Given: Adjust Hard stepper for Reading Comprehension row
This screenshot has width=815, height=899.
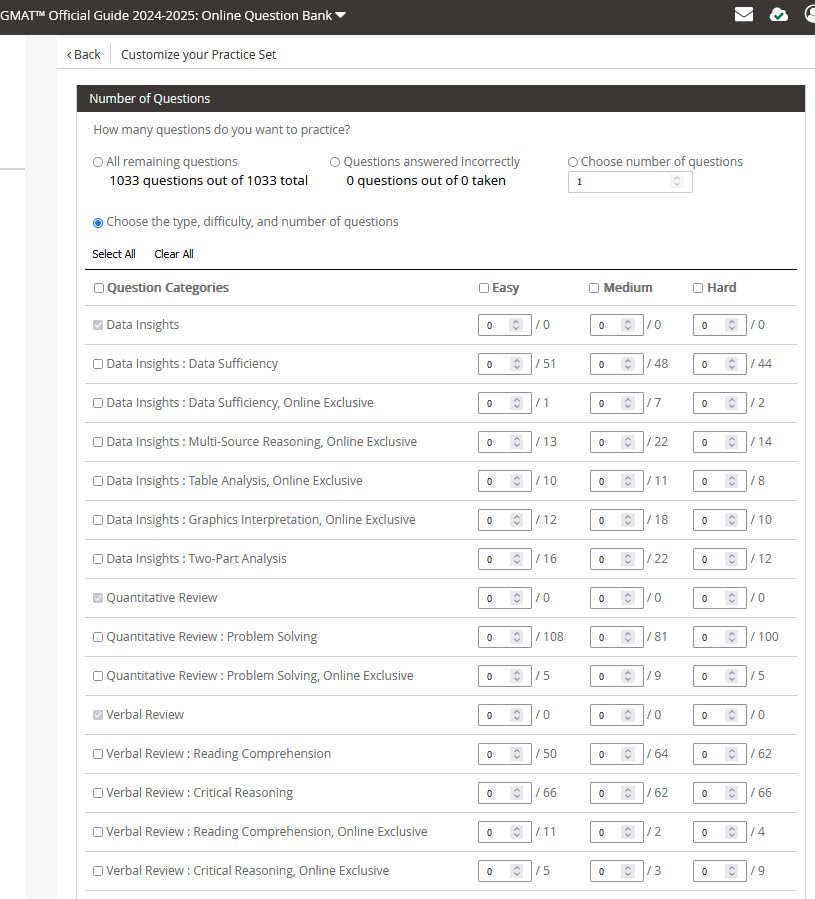Looking at the screenshot, I should pos(732,754).
